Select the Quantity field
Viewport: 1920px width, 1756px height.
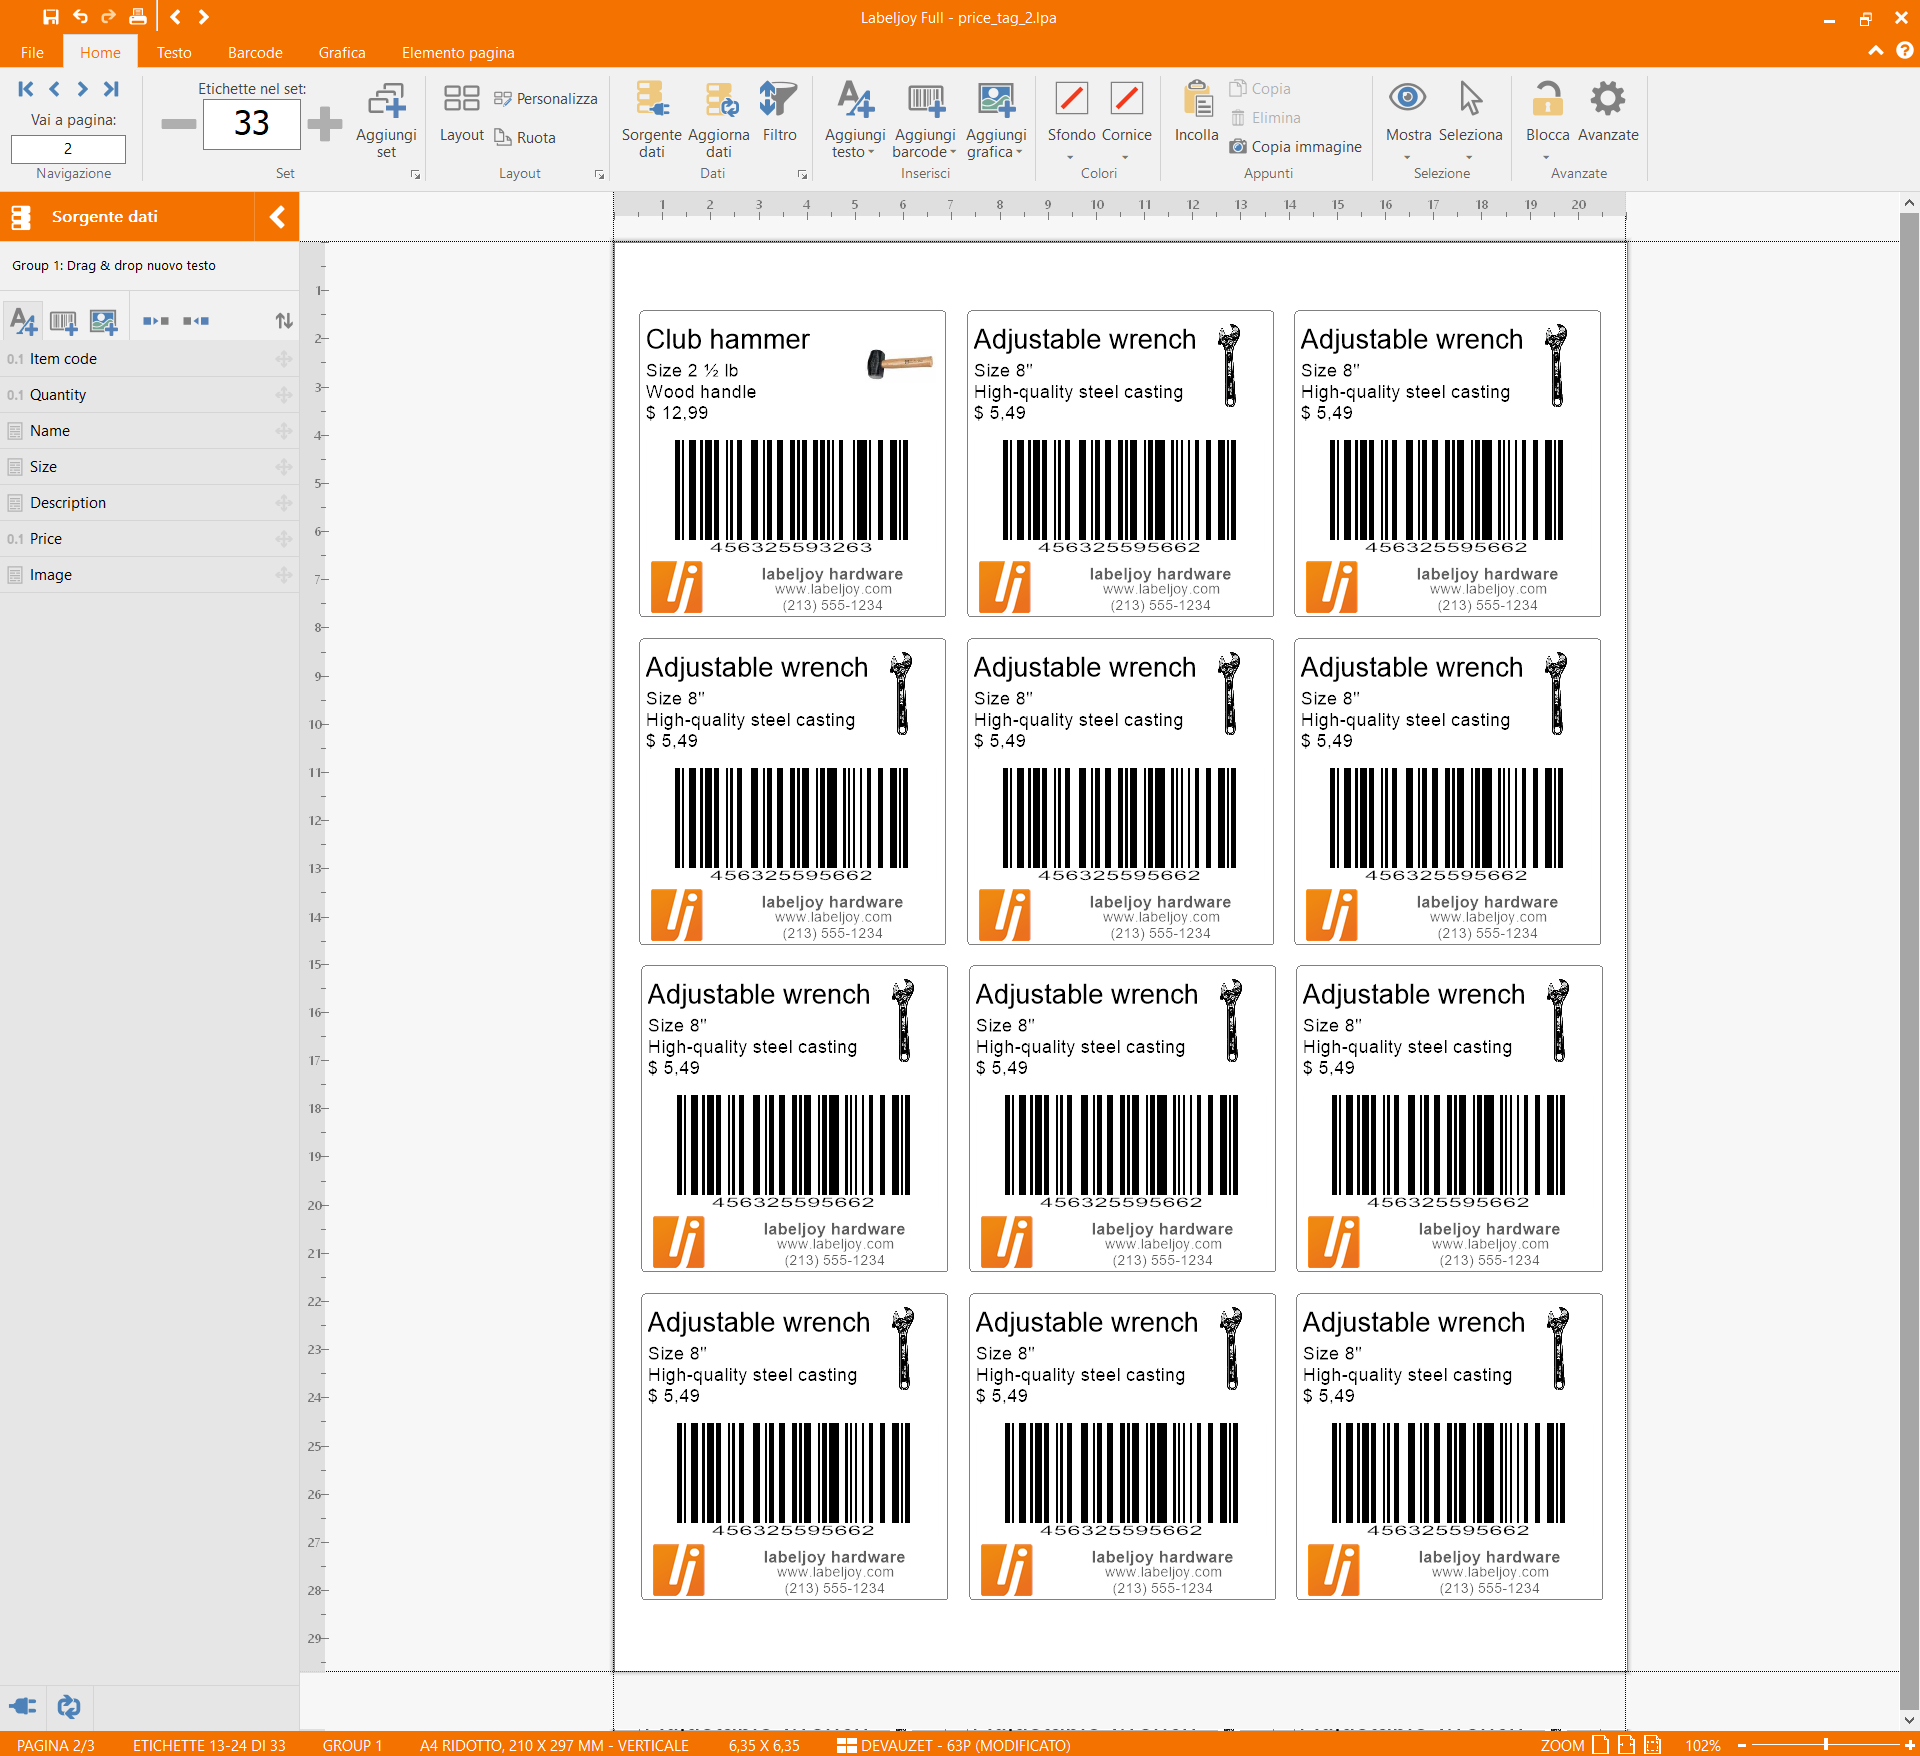tap(149, 395)
